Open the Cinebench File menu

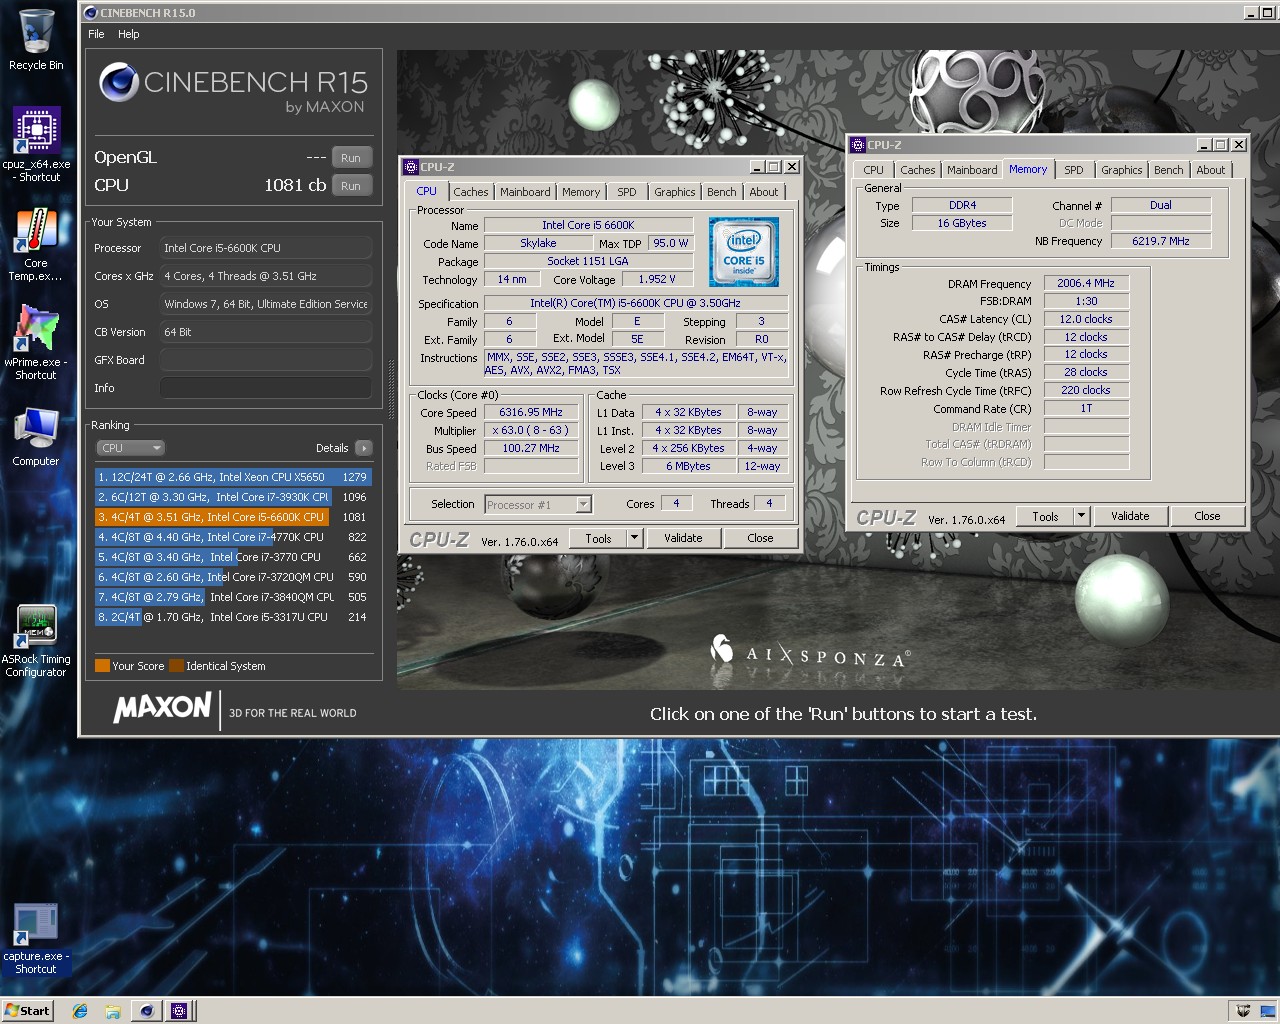[x=96, y=34]
